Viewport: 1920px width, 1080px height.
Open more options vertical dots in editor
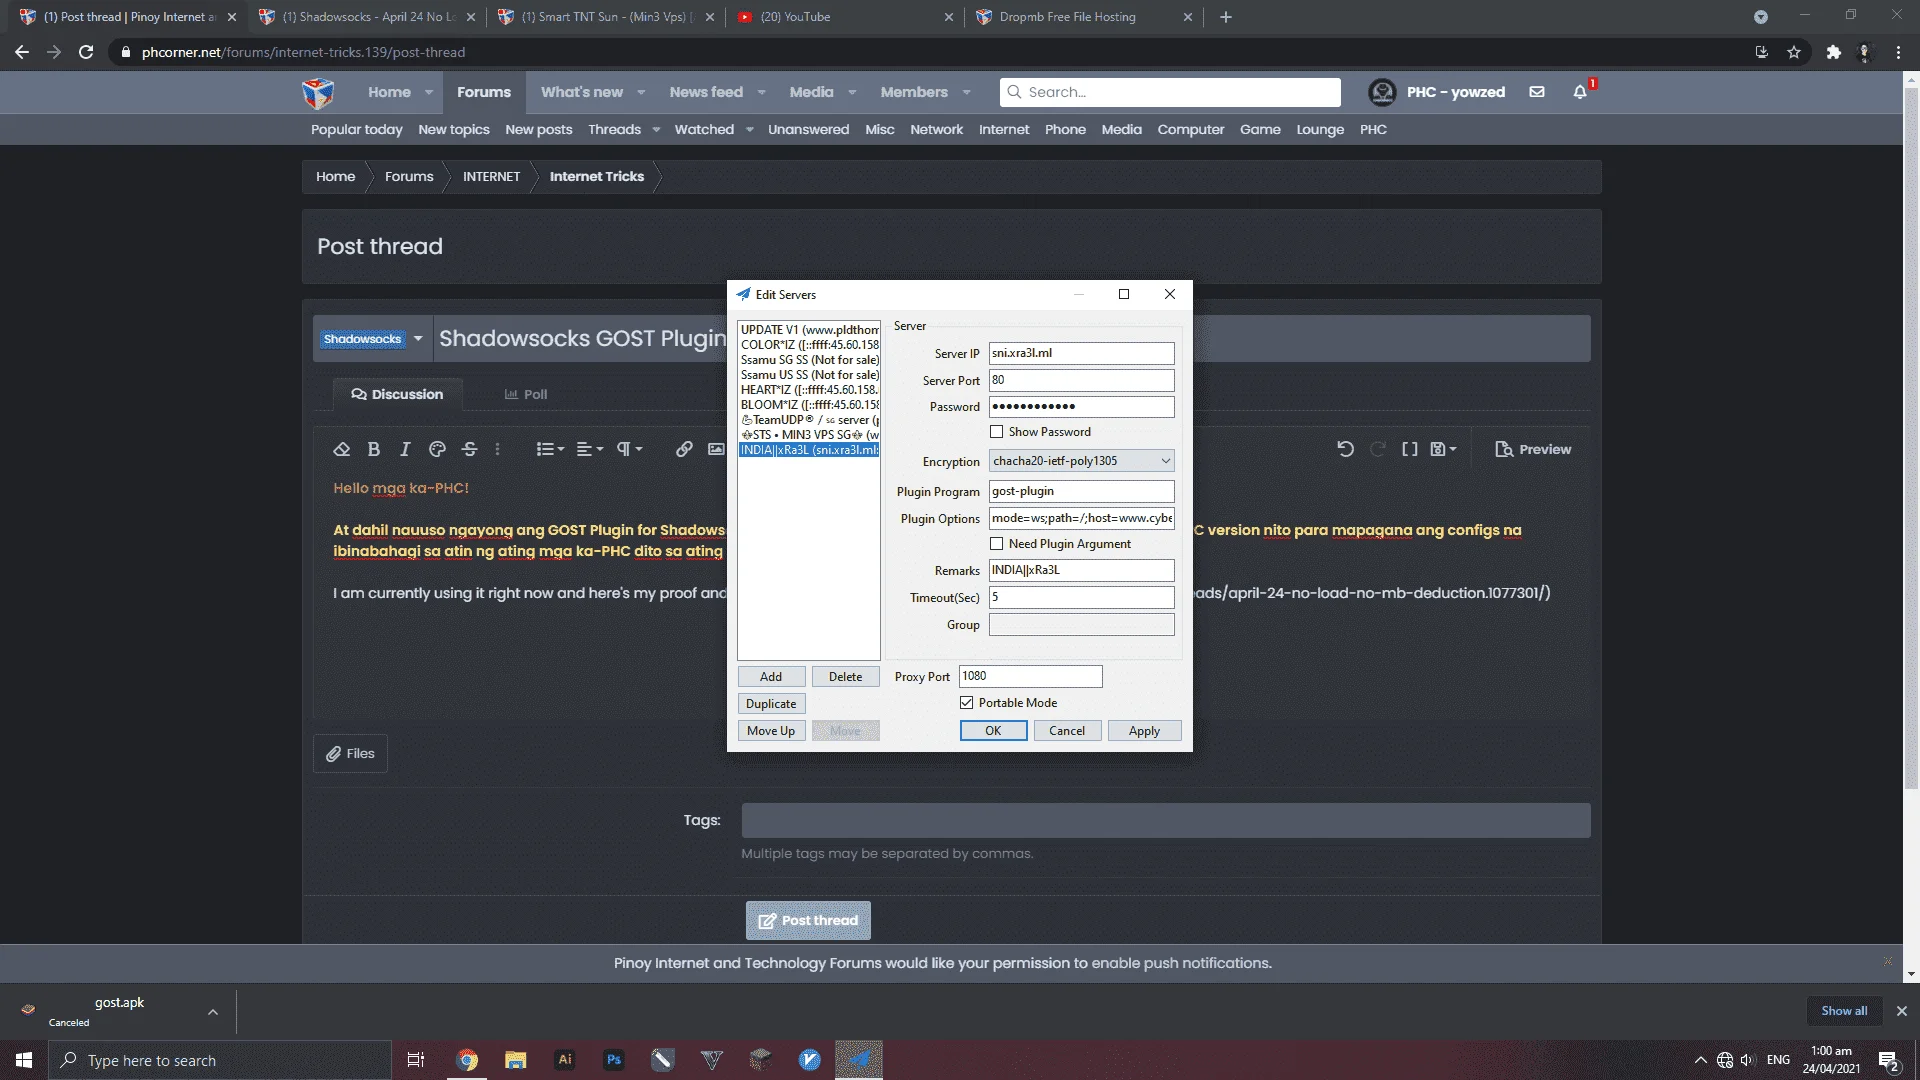[497, 450]
